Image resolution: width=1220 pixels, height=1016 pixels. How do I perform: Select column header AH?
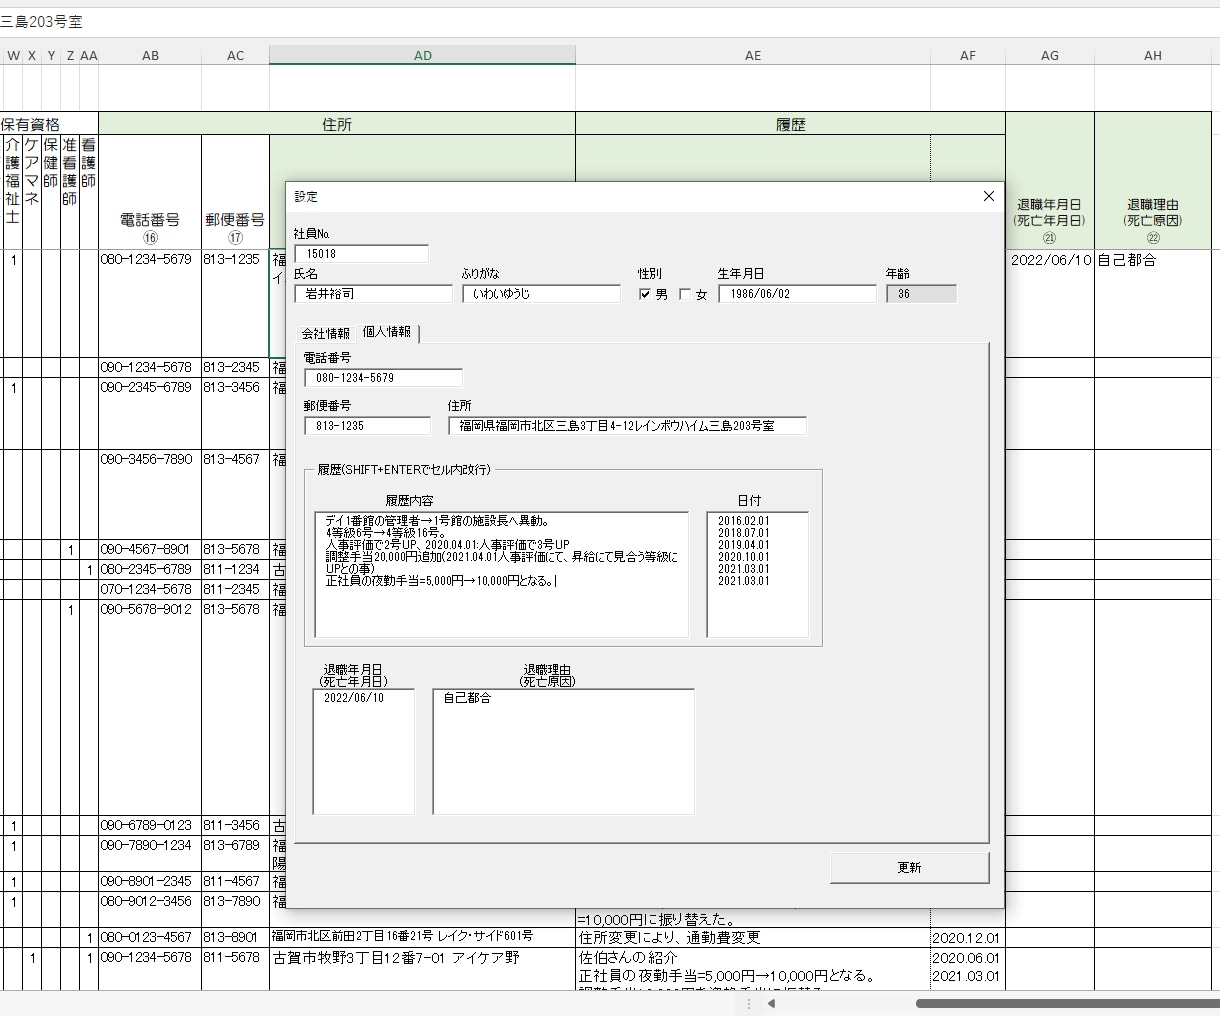click(1153, 56)
